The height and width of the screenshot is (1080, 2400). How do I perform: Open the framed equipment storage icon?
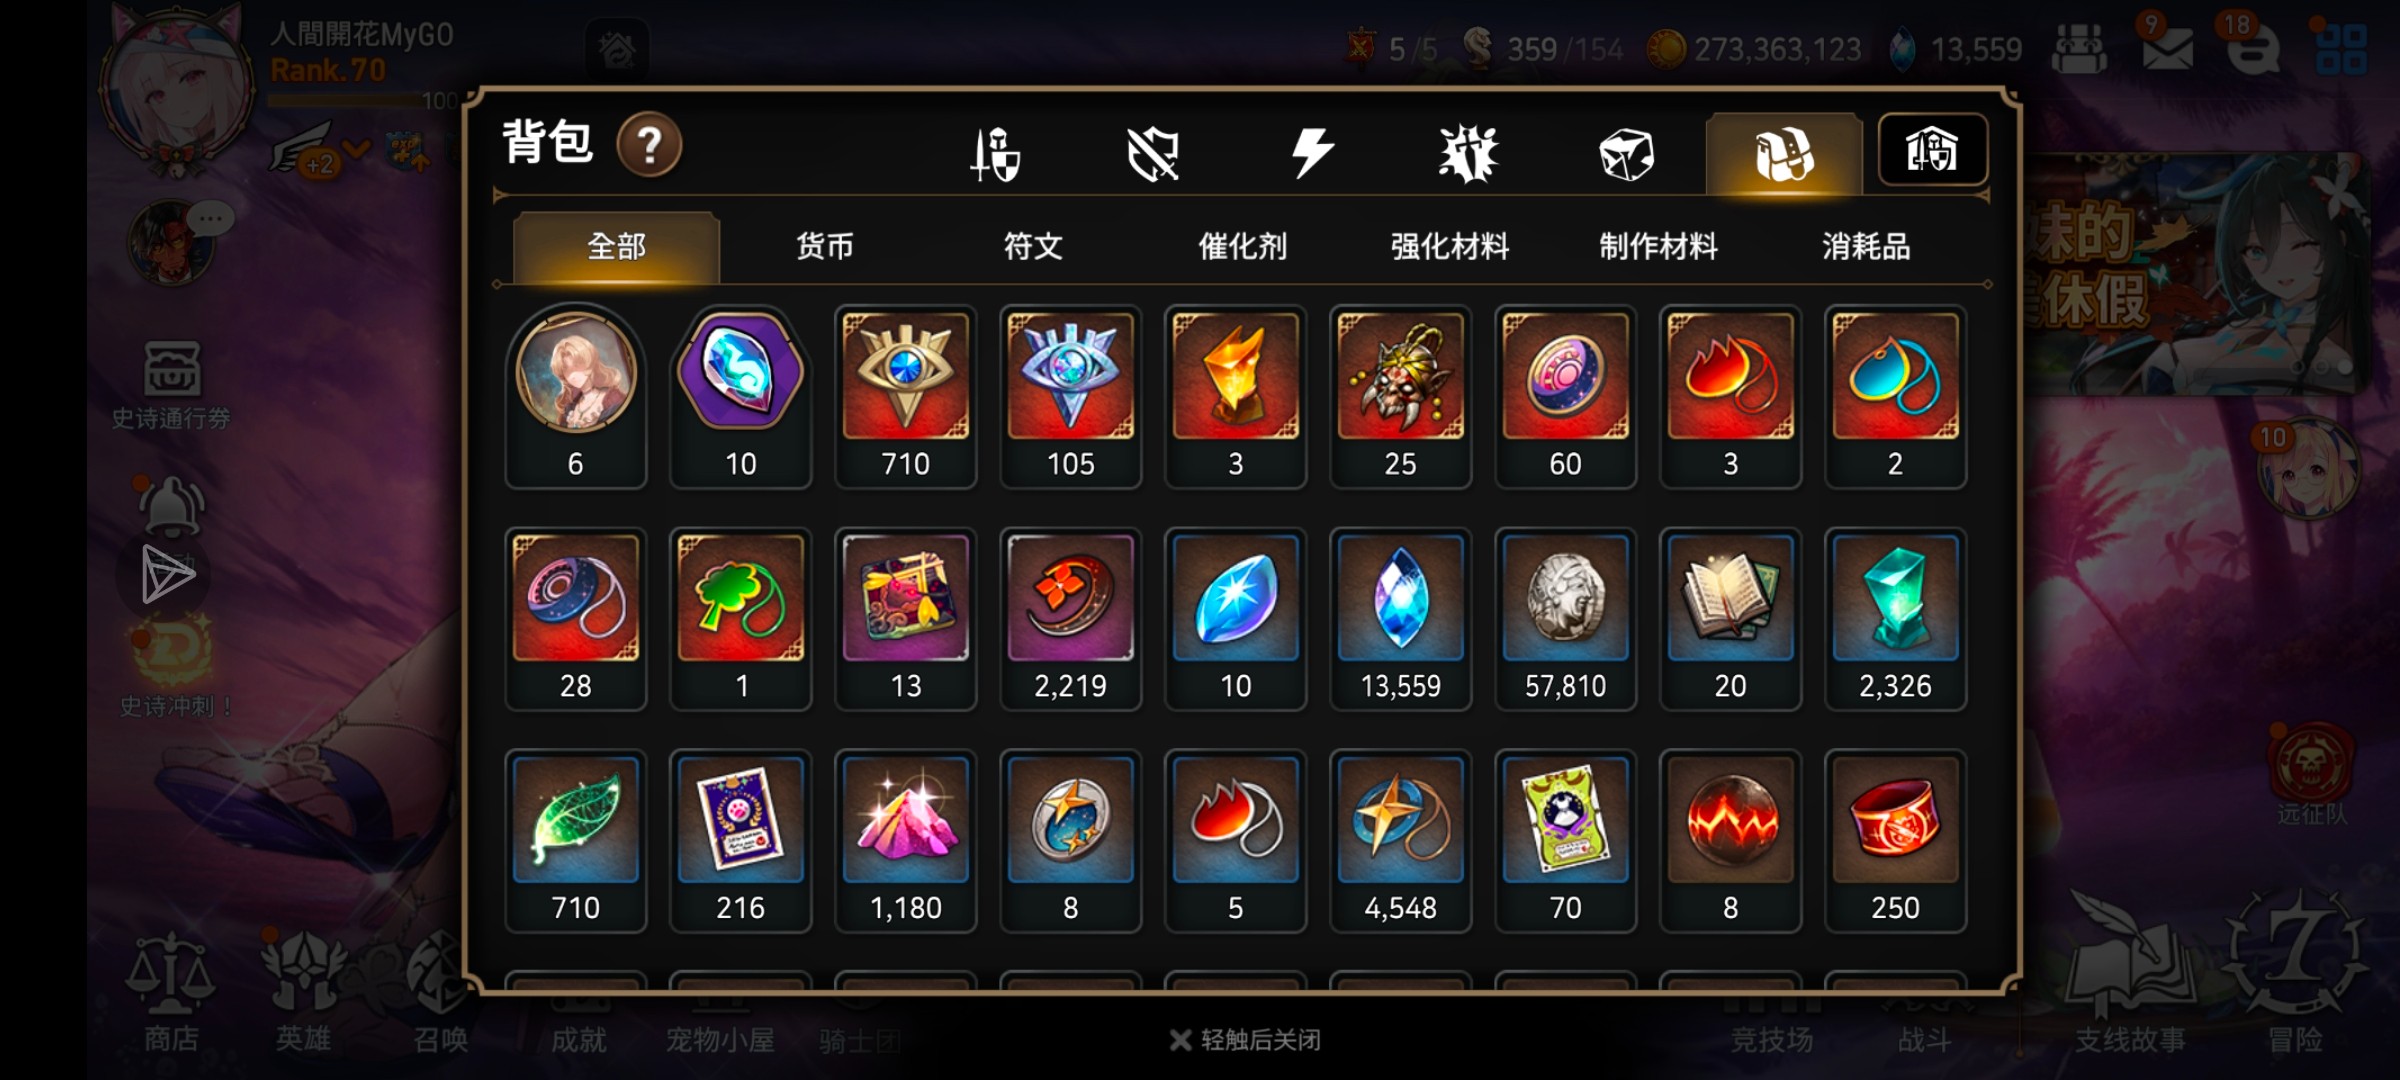click(1932, 151)
